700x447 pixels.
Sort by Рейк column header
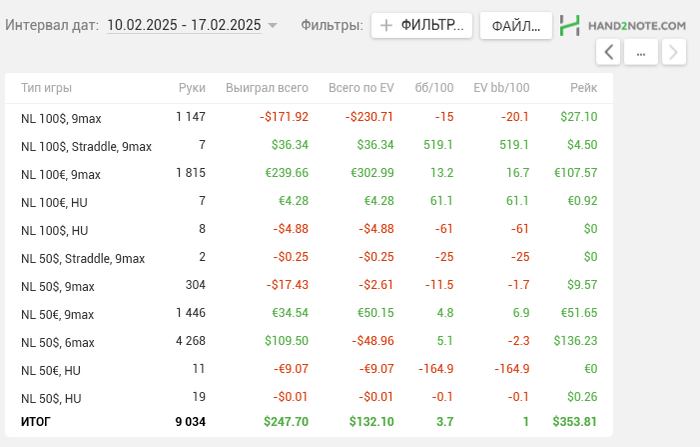click(583, 88)
